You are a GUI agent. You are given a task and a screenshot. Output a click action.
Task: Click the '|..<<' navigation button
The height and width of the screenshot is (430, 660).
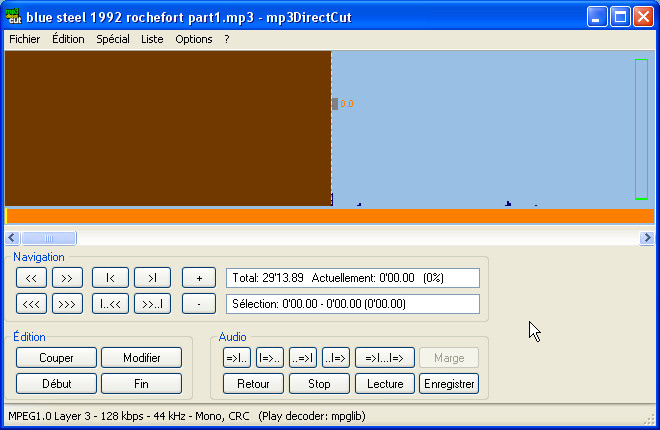click(110, 302)
